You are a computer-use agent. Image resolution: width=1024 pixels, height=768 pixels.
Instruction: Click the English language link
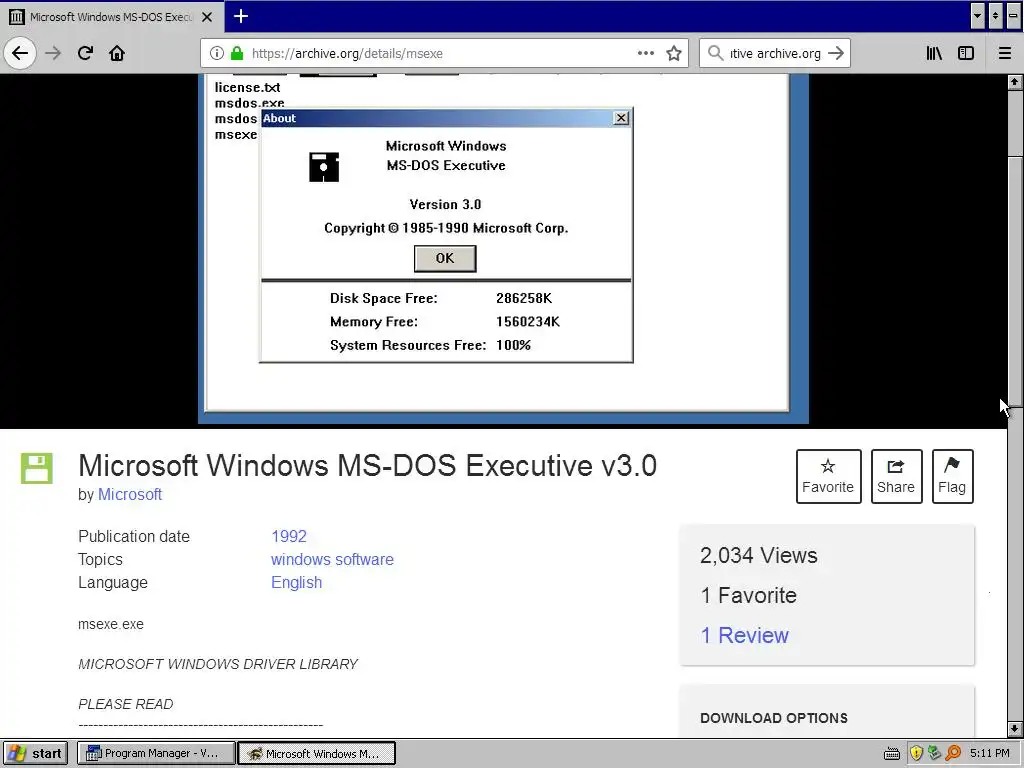(296, 583)
